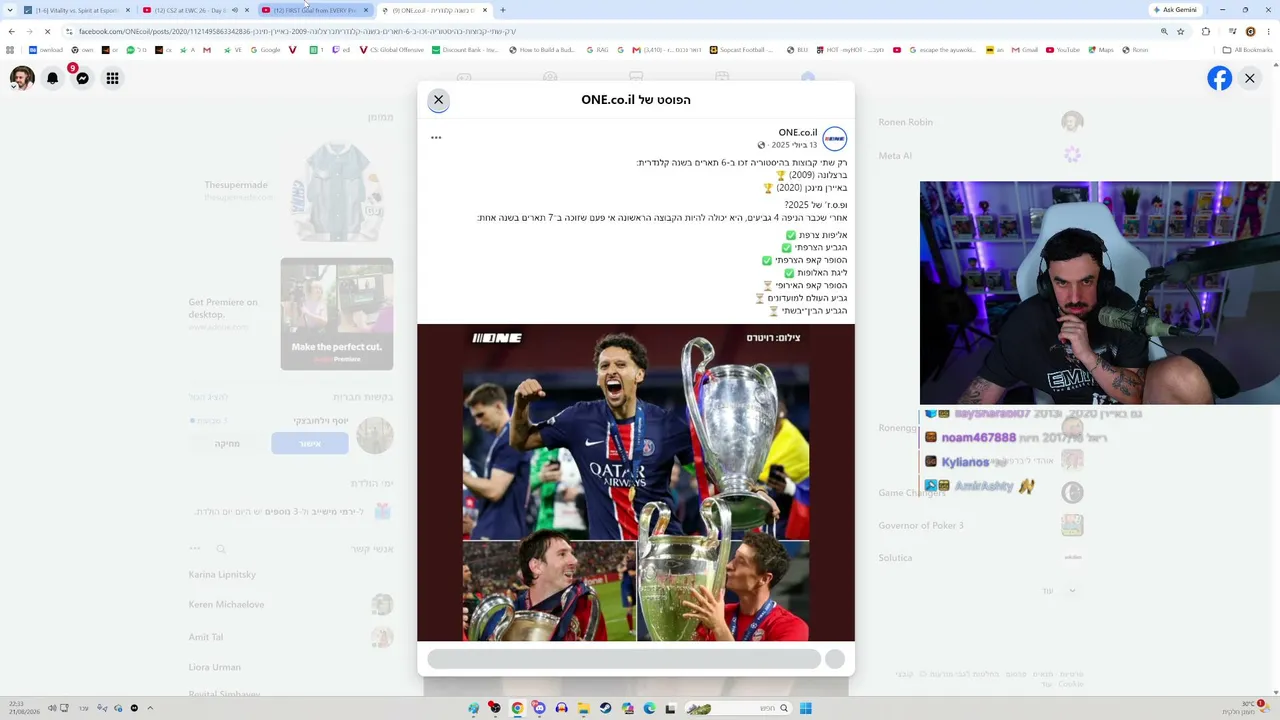Open contacts options three-dot menu
Image resolution: width=1280 pixels, height=720 pixels.
coord(195,549)
